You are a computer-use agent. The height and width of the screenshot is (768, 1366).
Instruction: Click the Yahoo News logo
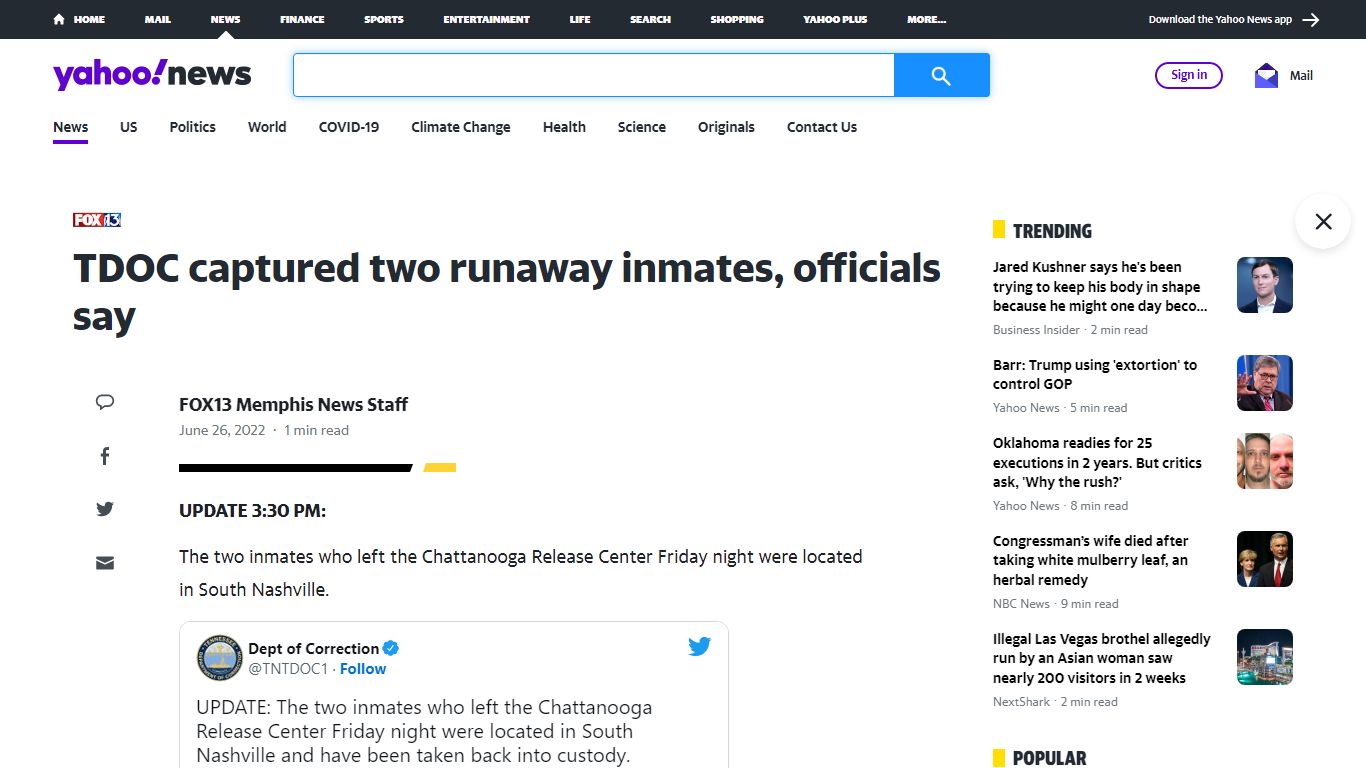152,75
